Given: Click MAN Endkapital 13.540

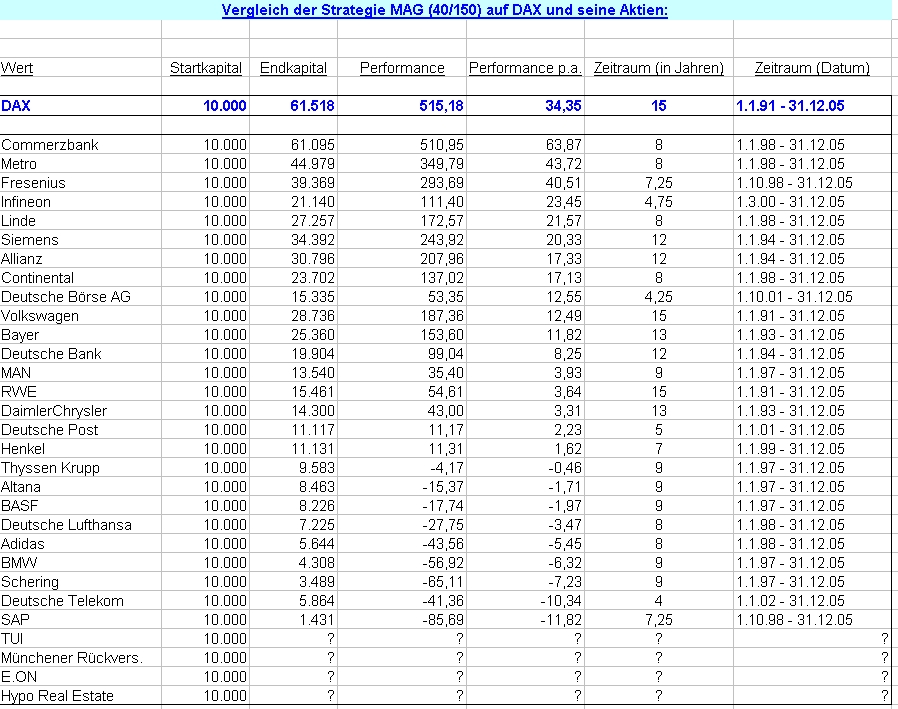Looking at the screenshot, I should [312, 373].
